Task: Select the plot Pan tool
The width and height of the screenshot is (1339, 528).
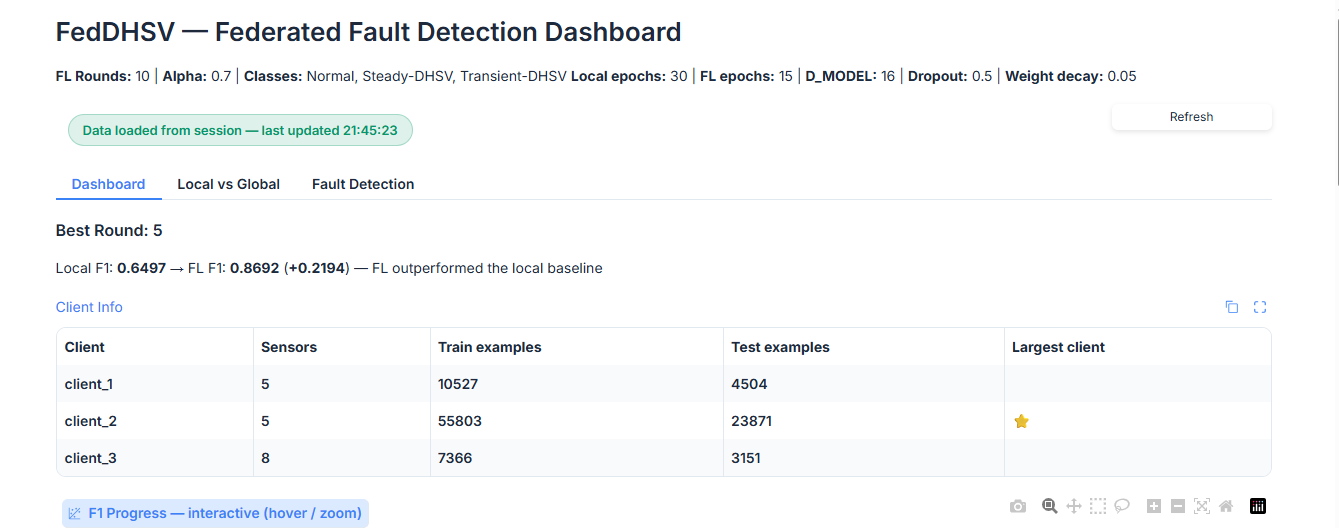Action: pyautogui.click(x=1074, y=506)
